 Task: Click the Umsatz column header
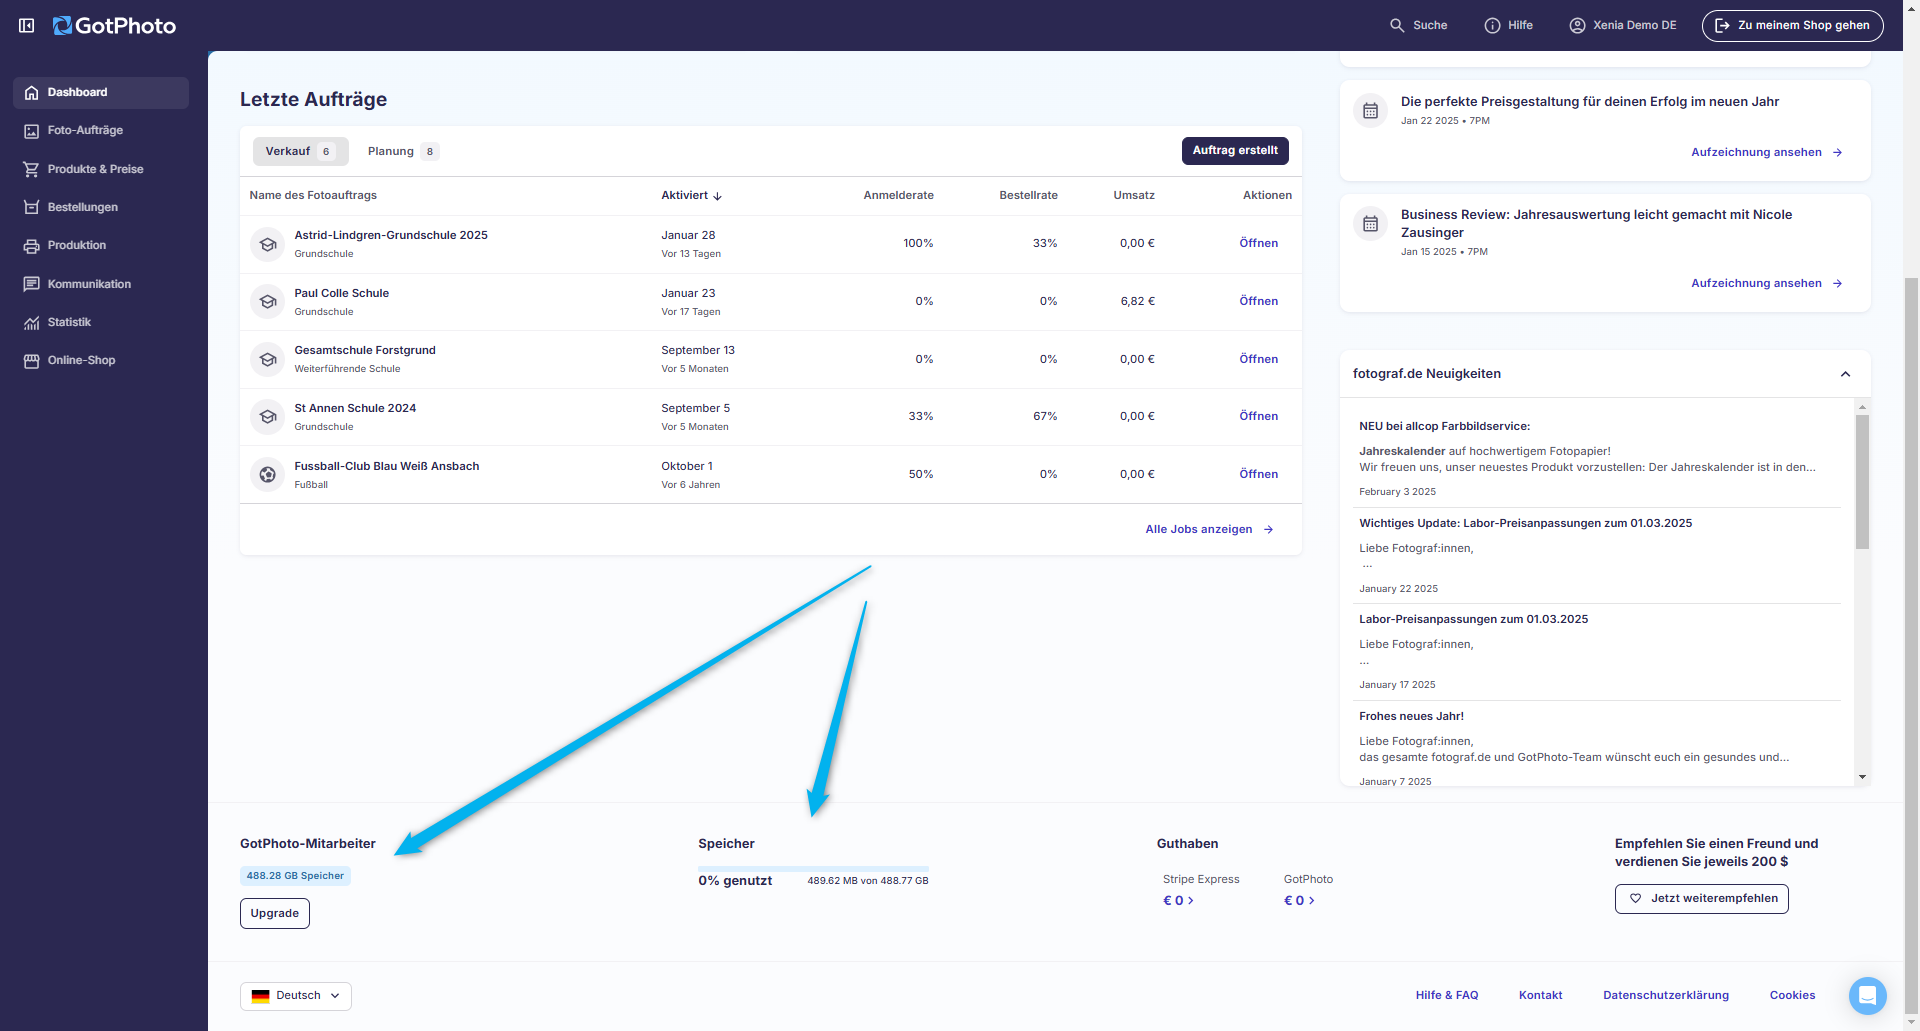click(1134, 195)
